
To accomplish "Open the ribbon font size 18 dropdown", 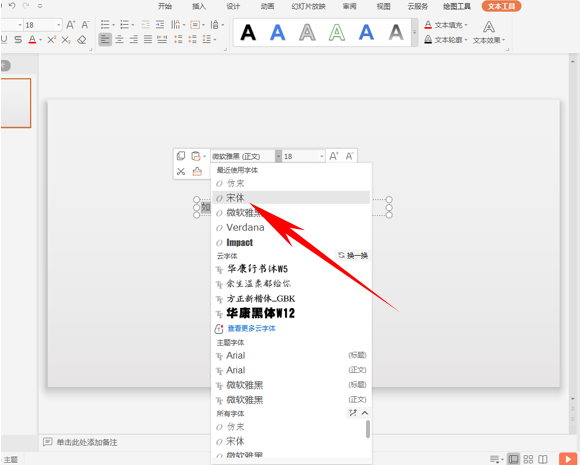I will 59,25.
